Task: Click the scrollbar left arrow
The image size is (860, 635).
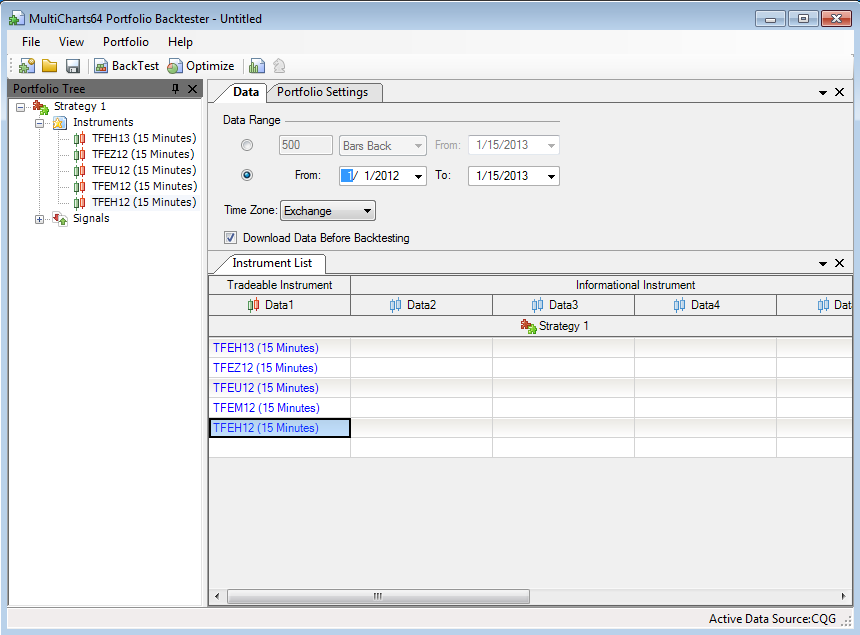Action: click(x=217, y=597)
